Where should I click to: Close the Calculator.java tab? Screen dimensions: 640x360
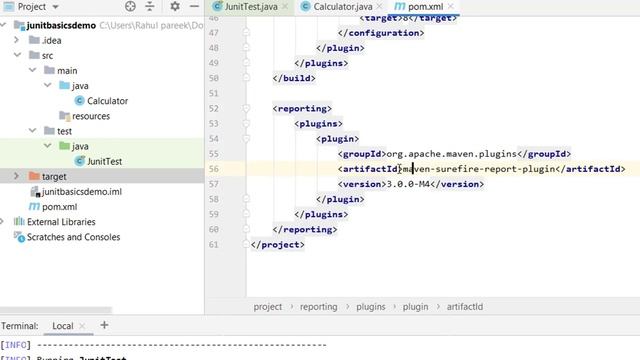(379, 7)
